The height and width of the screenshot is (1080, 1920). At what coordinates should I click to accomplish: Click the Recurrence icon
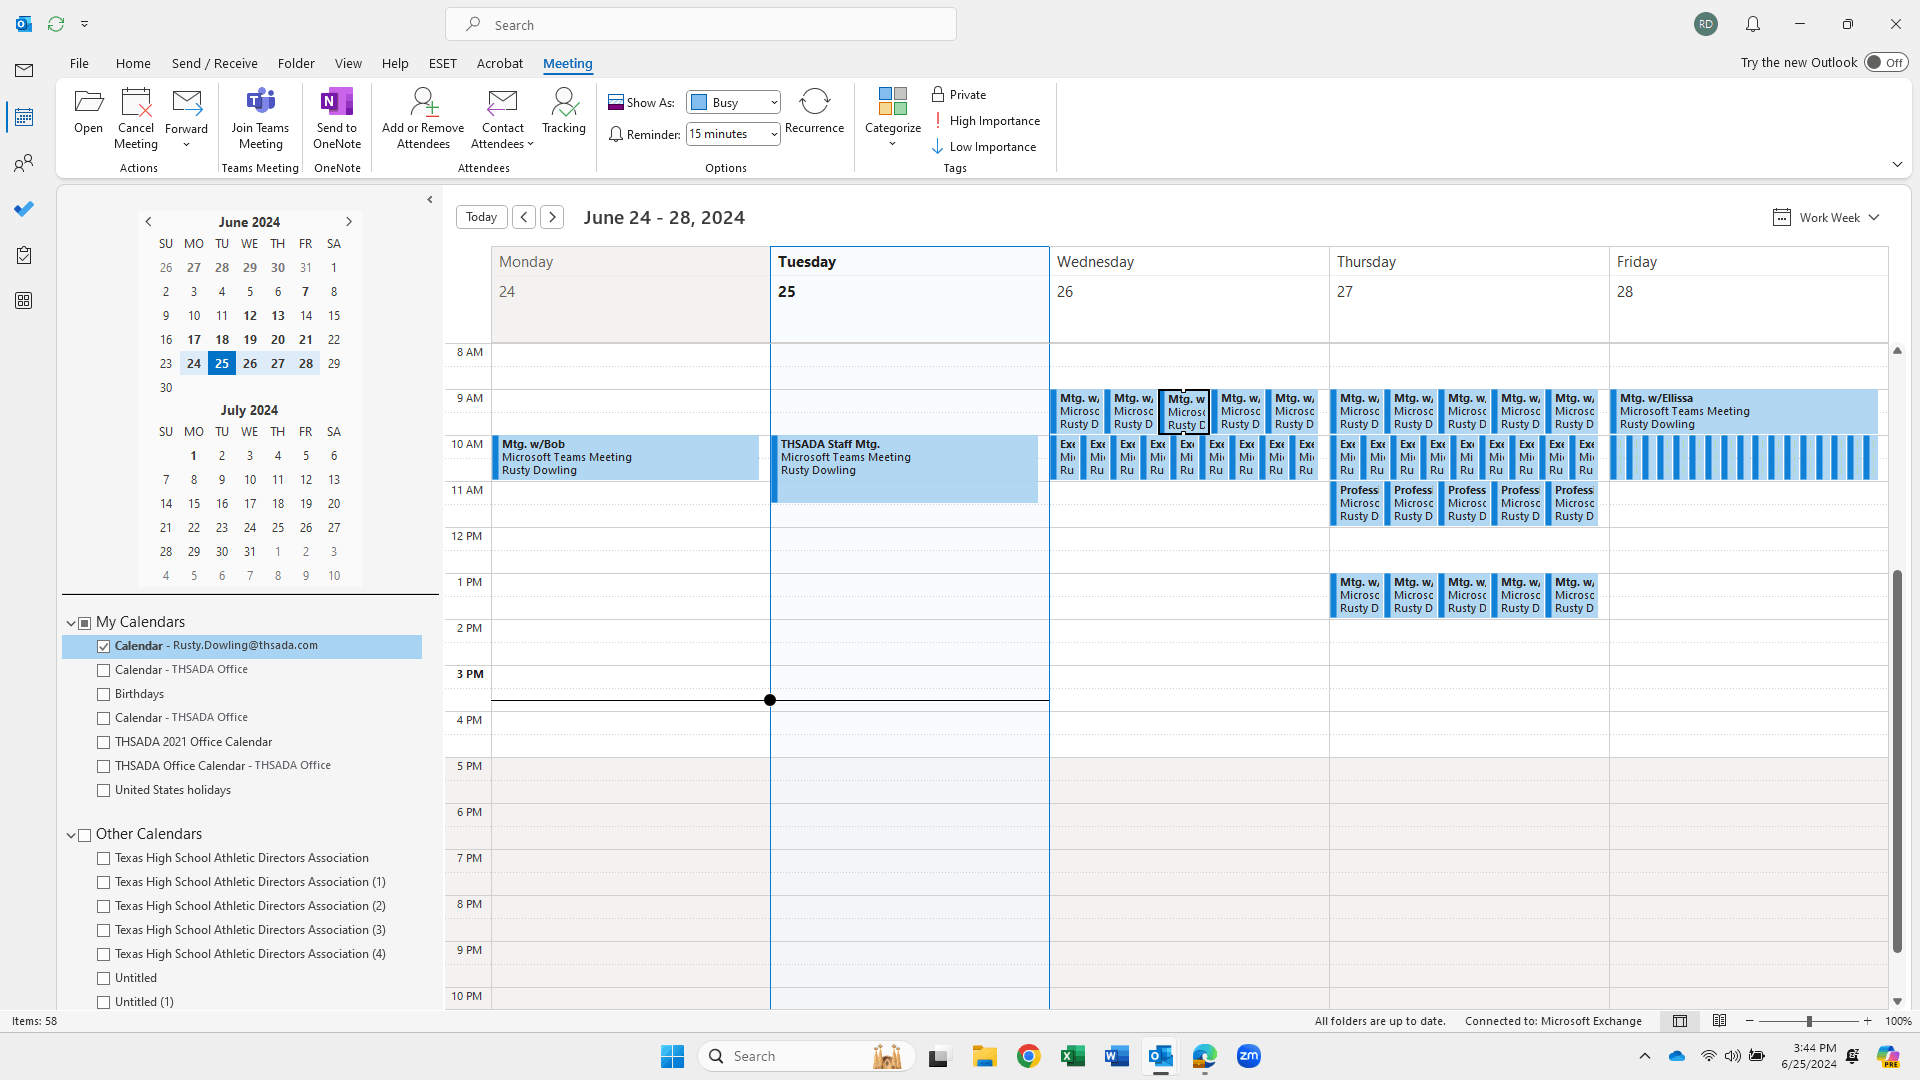[814, 103]
